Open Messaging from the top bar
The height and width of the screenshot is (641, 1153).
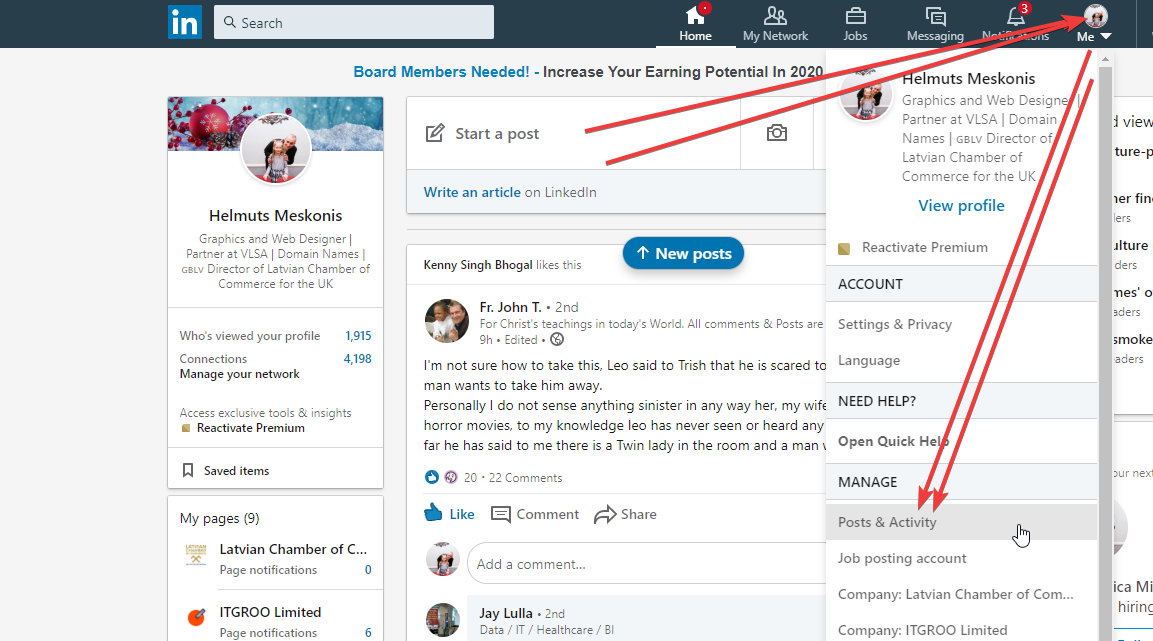pyautogui.click(x=935, y=24)
